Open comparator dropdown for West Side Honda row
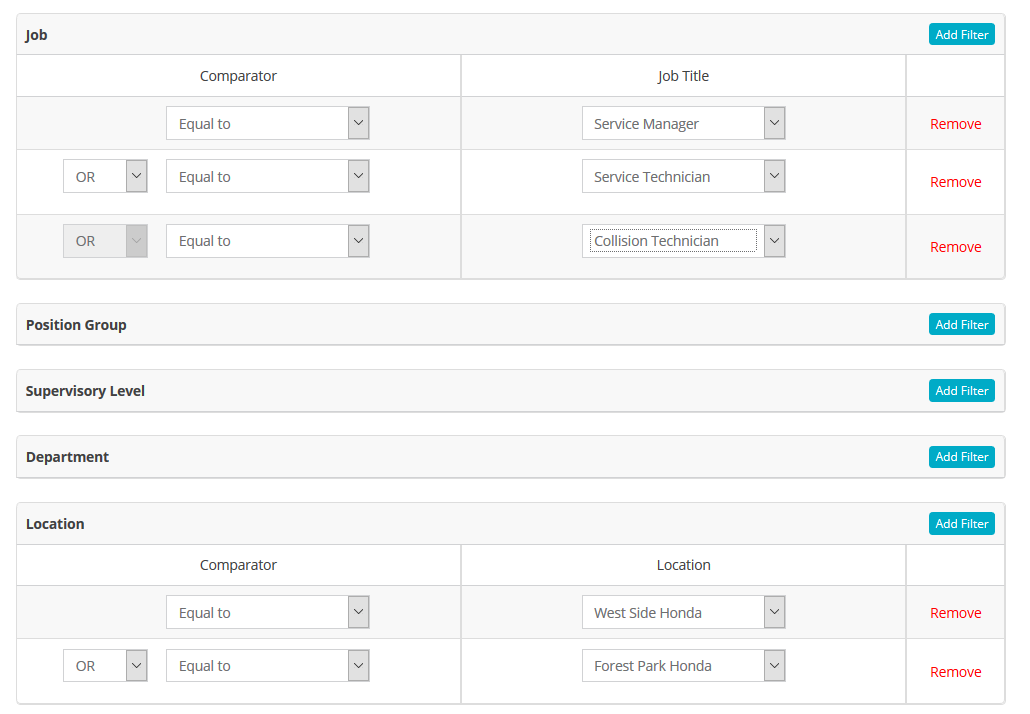 tap(267, 612)
